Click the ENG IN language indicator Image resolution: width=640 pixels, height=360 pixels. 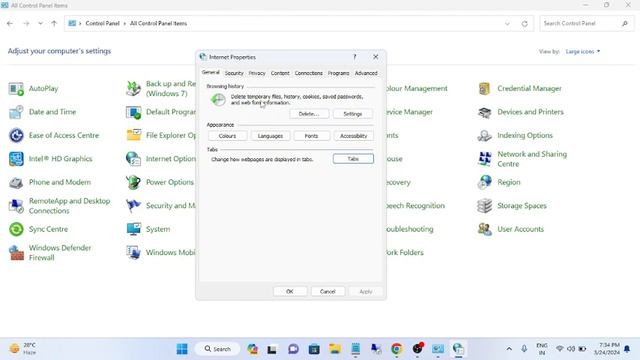(x=542, y=349)
